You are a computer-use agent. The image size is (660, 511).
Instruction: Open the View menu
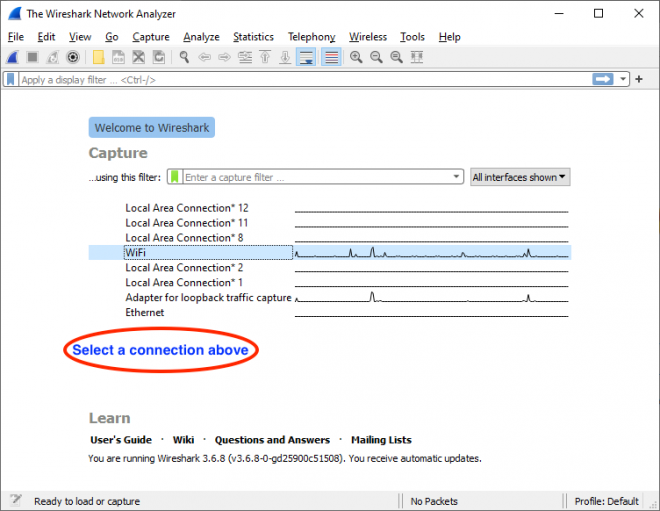pos(80,37)
